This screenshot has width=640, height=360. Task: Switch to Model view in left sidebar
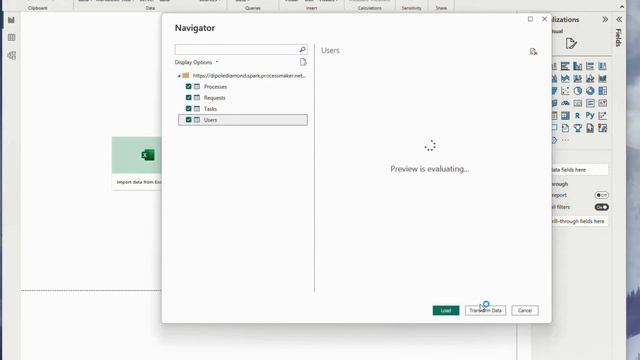(11, 56)
